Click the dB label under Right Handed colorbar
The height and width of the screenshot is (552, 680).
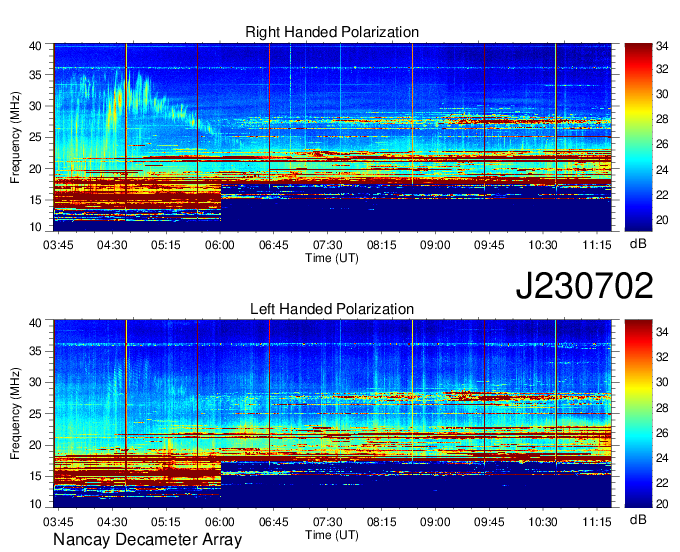(x=638, y=243)
